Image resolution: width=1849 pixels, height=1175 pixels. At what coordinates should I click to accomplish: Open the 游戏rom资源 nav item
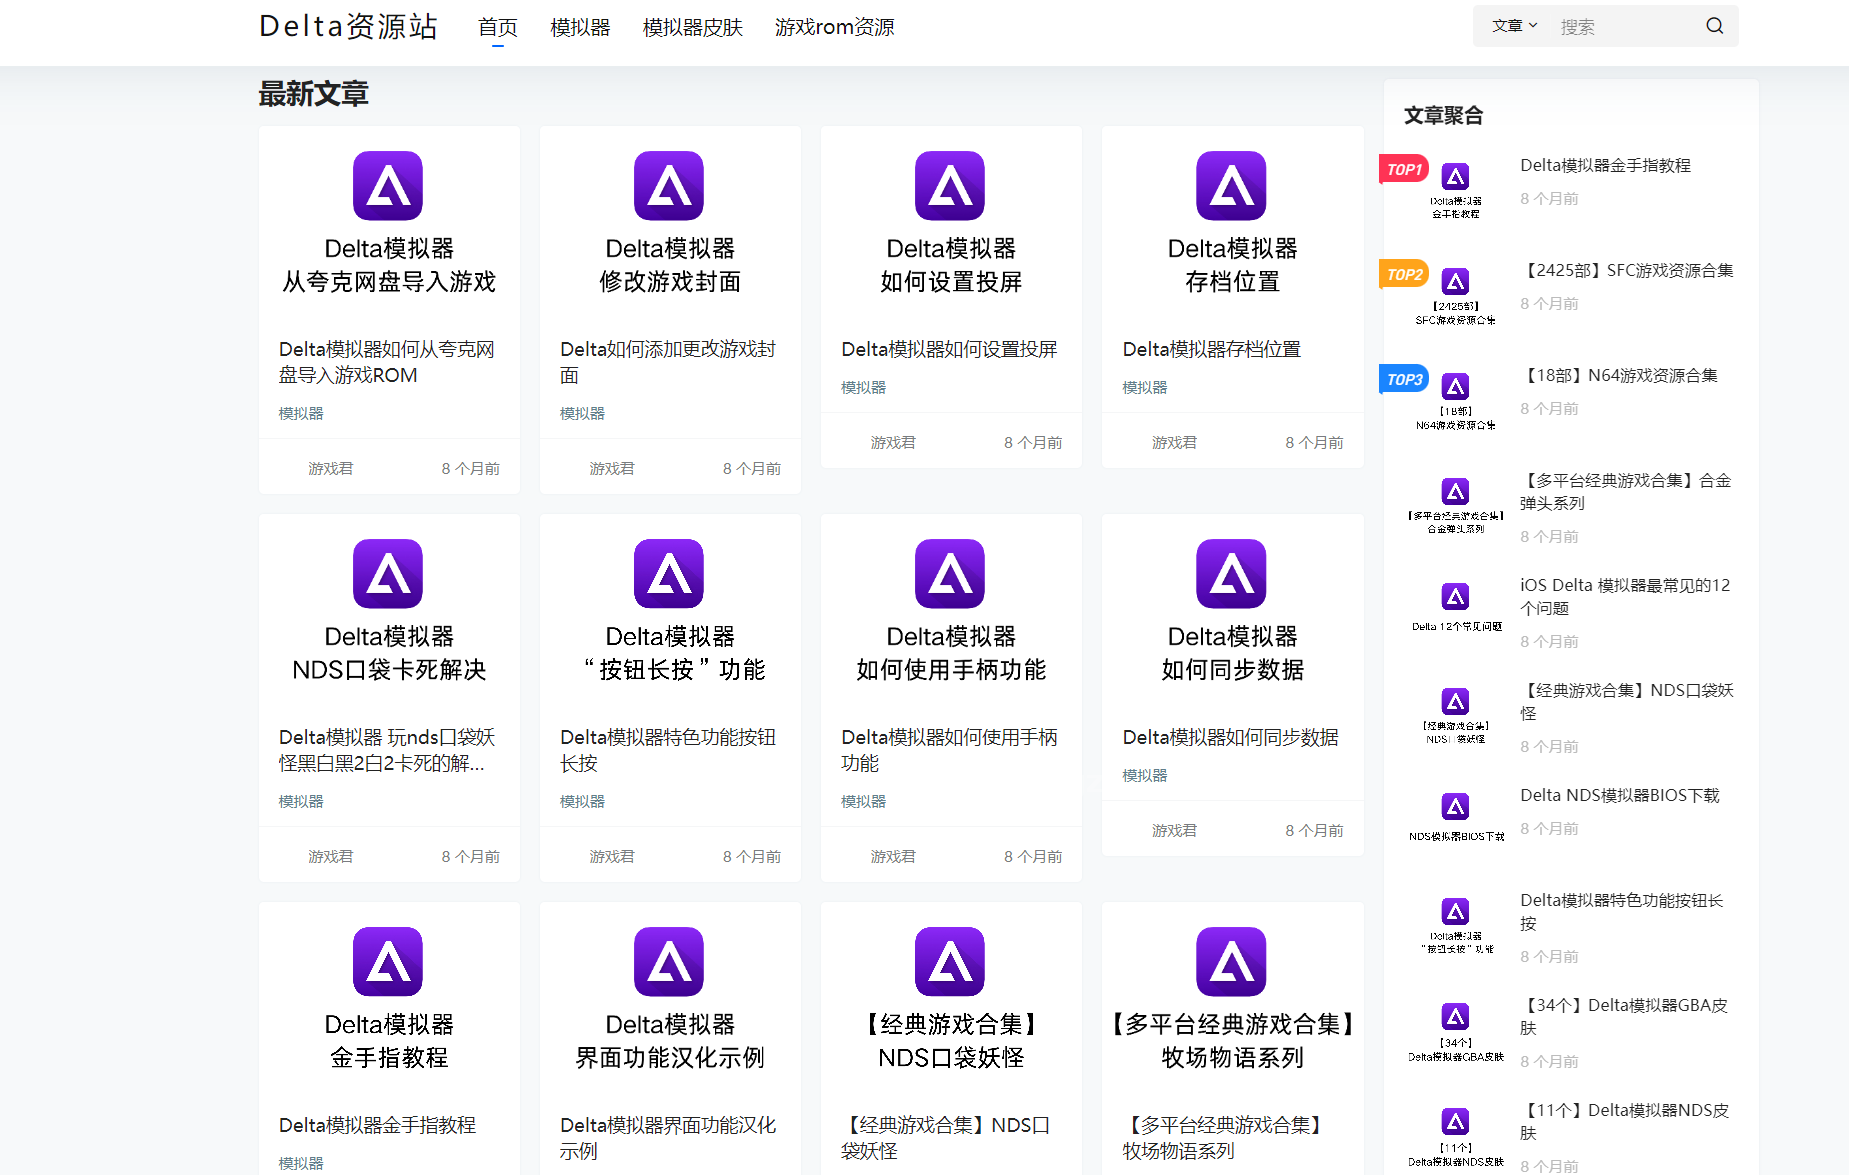(834, 27)
